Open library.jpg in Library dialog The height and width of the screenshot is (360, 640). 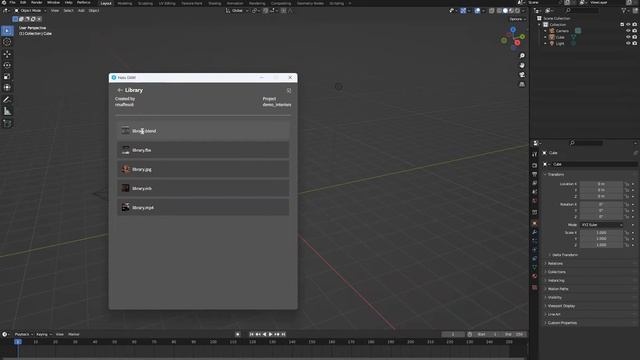click(203, 169)
